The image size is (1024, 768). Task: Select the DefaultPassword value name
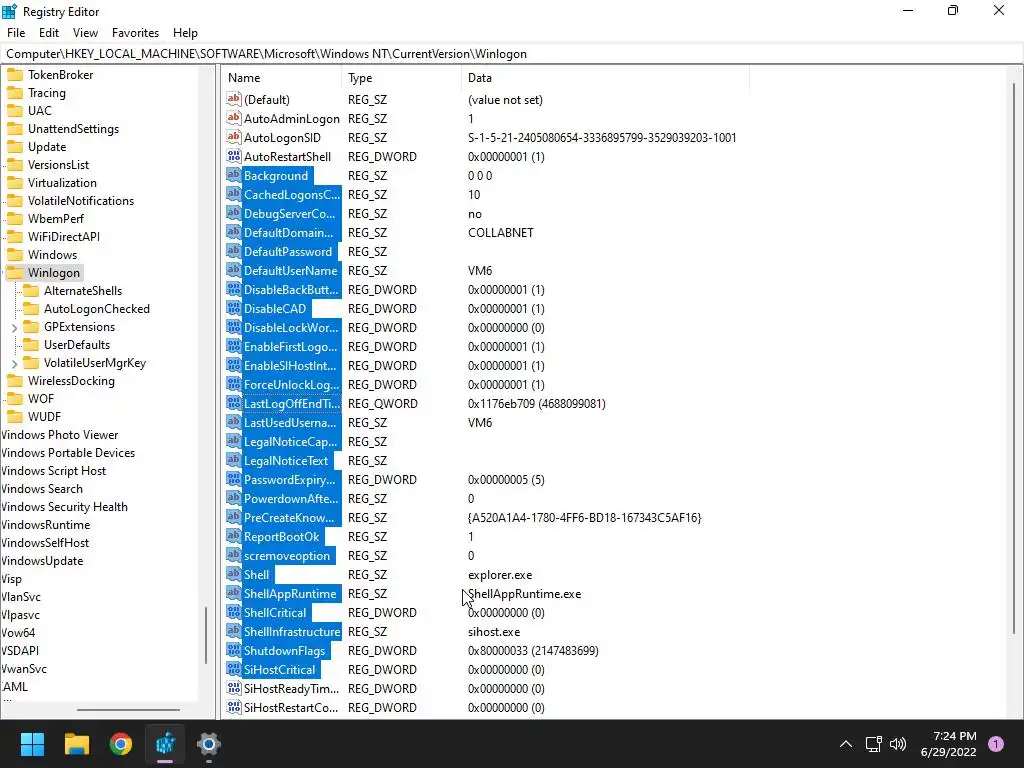pyautogui.click(x=288, y=251)
